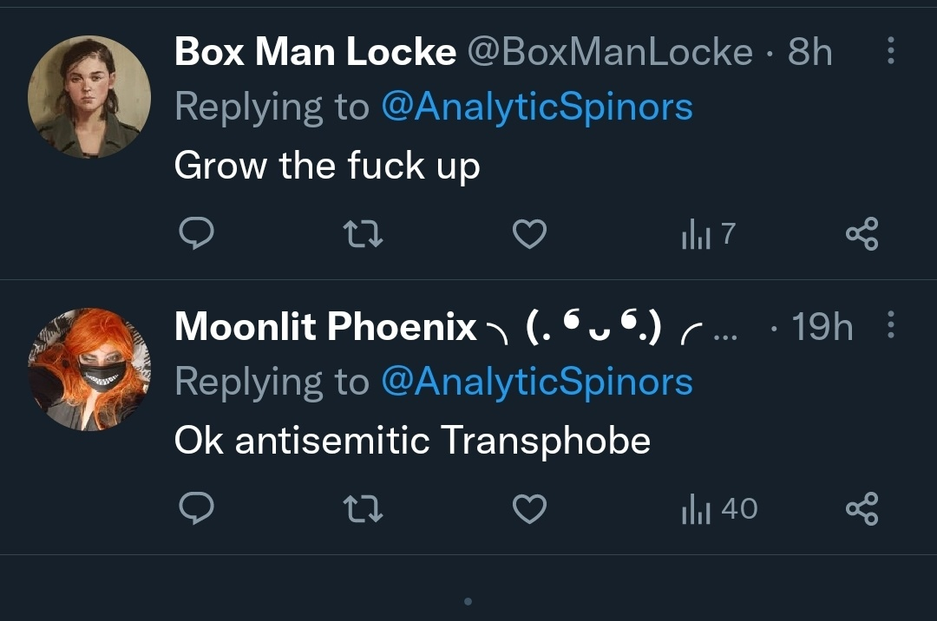
Task: Click the Moonlit Phoenix display name
Action: pyautogui.click(x=325, y=327)
